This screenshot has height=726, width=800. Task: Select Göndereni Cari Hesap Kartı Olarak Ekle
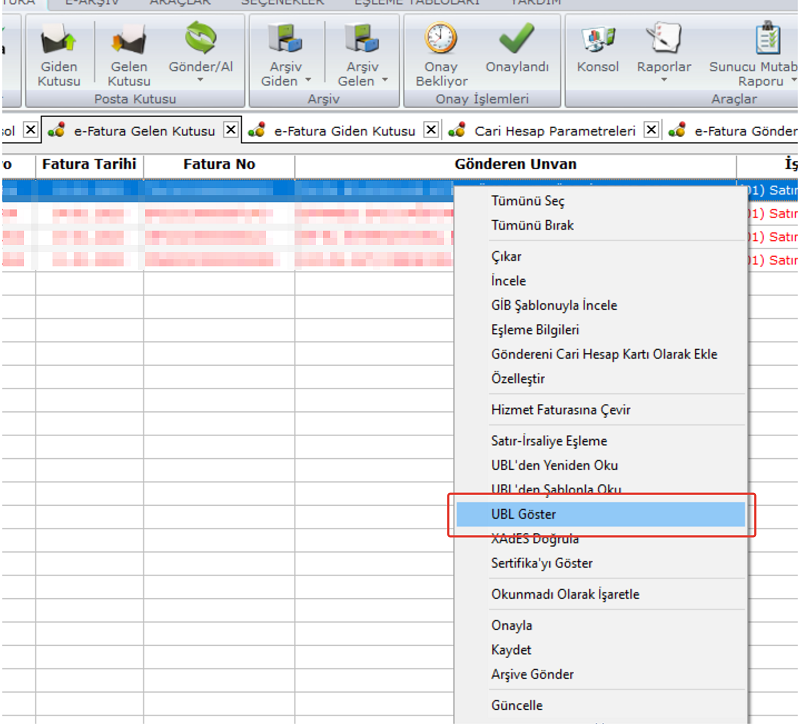(601, 355)
